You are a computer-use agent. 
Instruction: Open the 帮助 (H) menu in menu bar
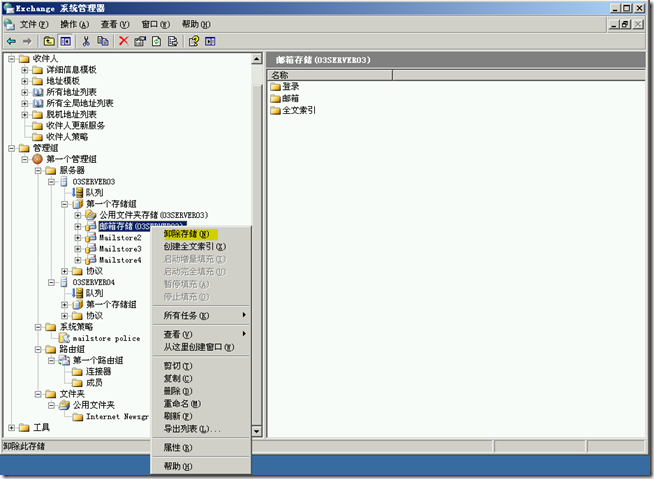coord(196,25)
